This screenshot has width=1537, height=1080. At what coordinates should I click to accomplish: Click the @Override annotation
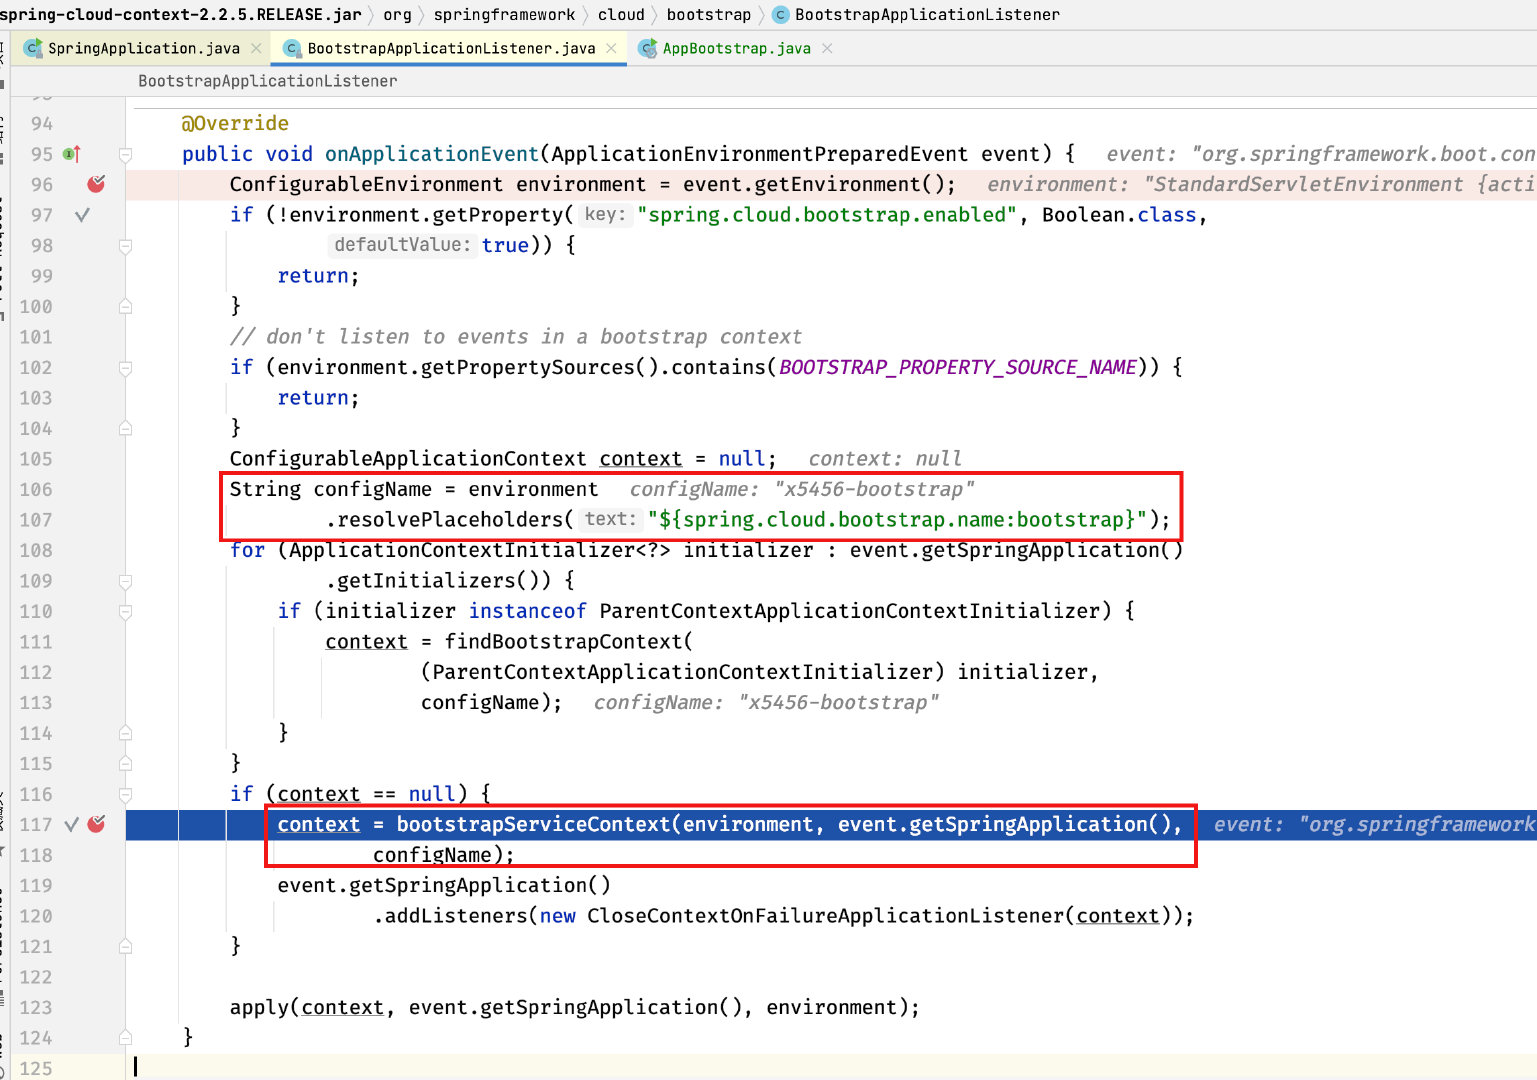pyautogui.click(x=235, y=123)
